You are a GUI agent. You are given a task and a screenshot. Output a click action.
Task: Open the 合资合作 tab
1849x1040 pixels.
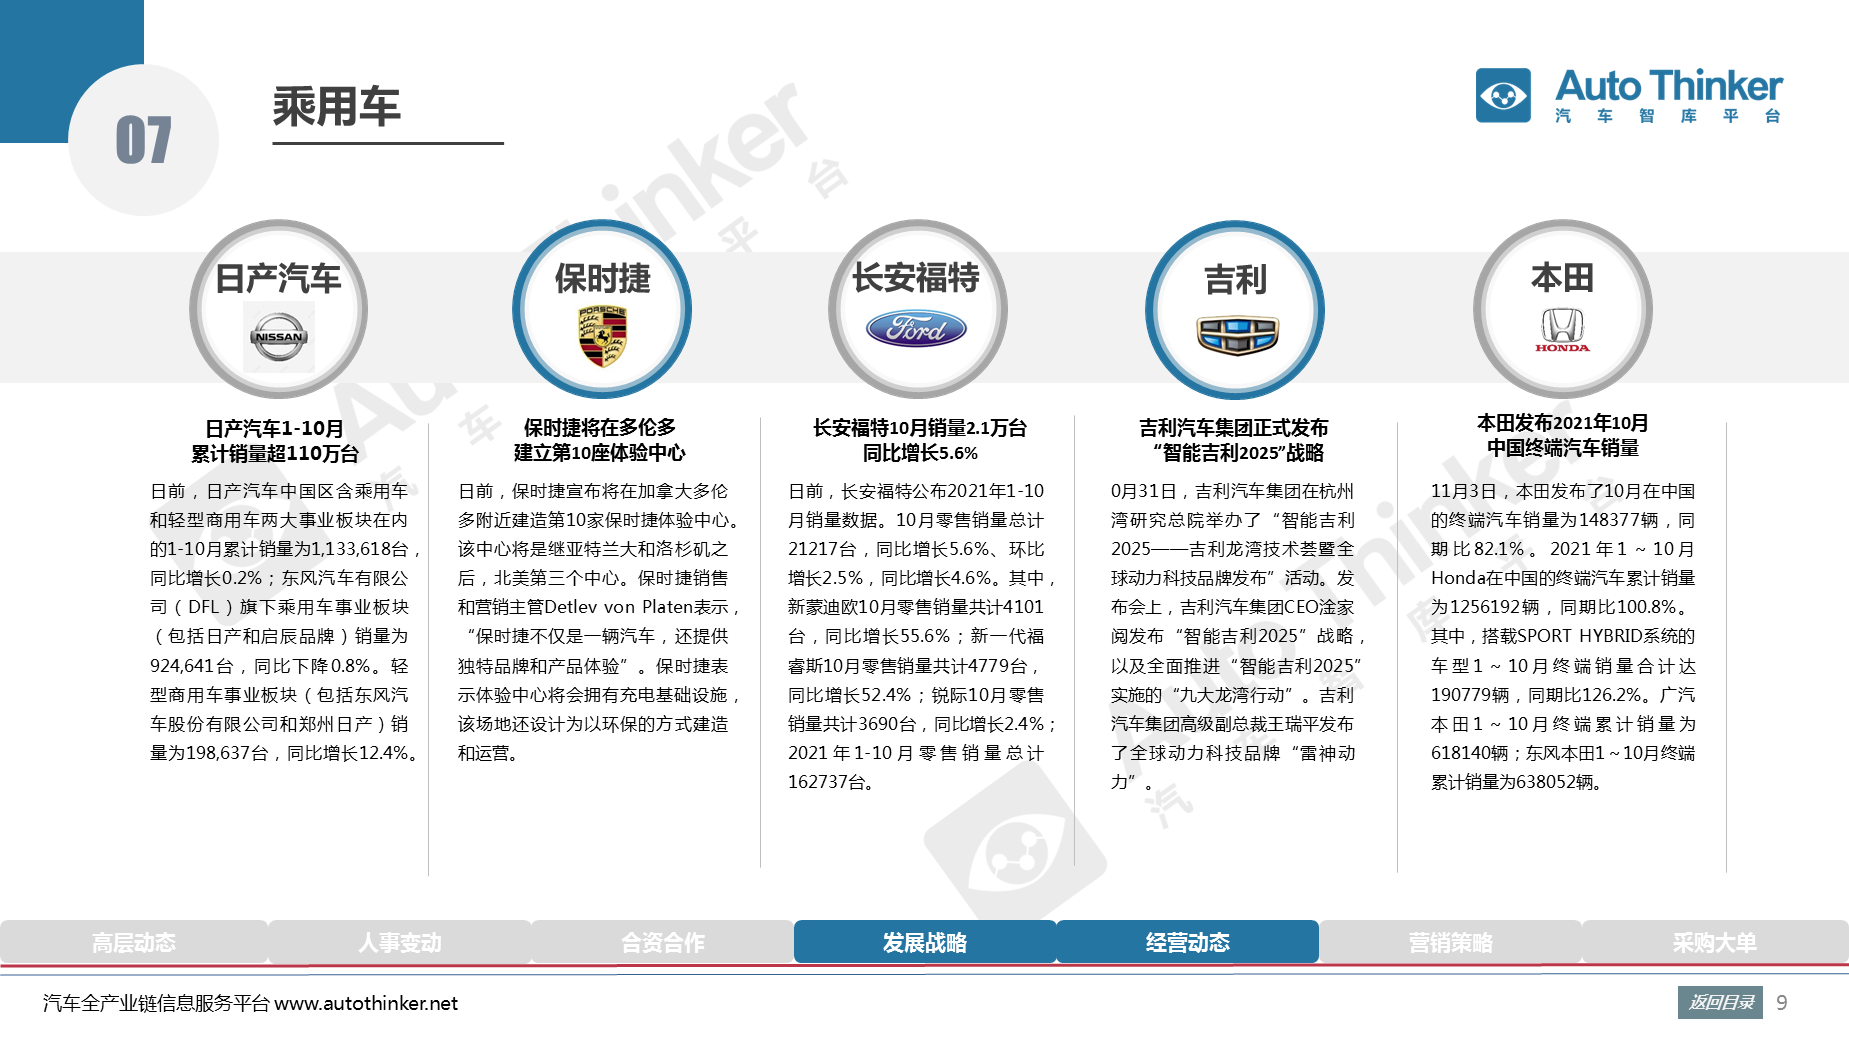pos(662,942)
